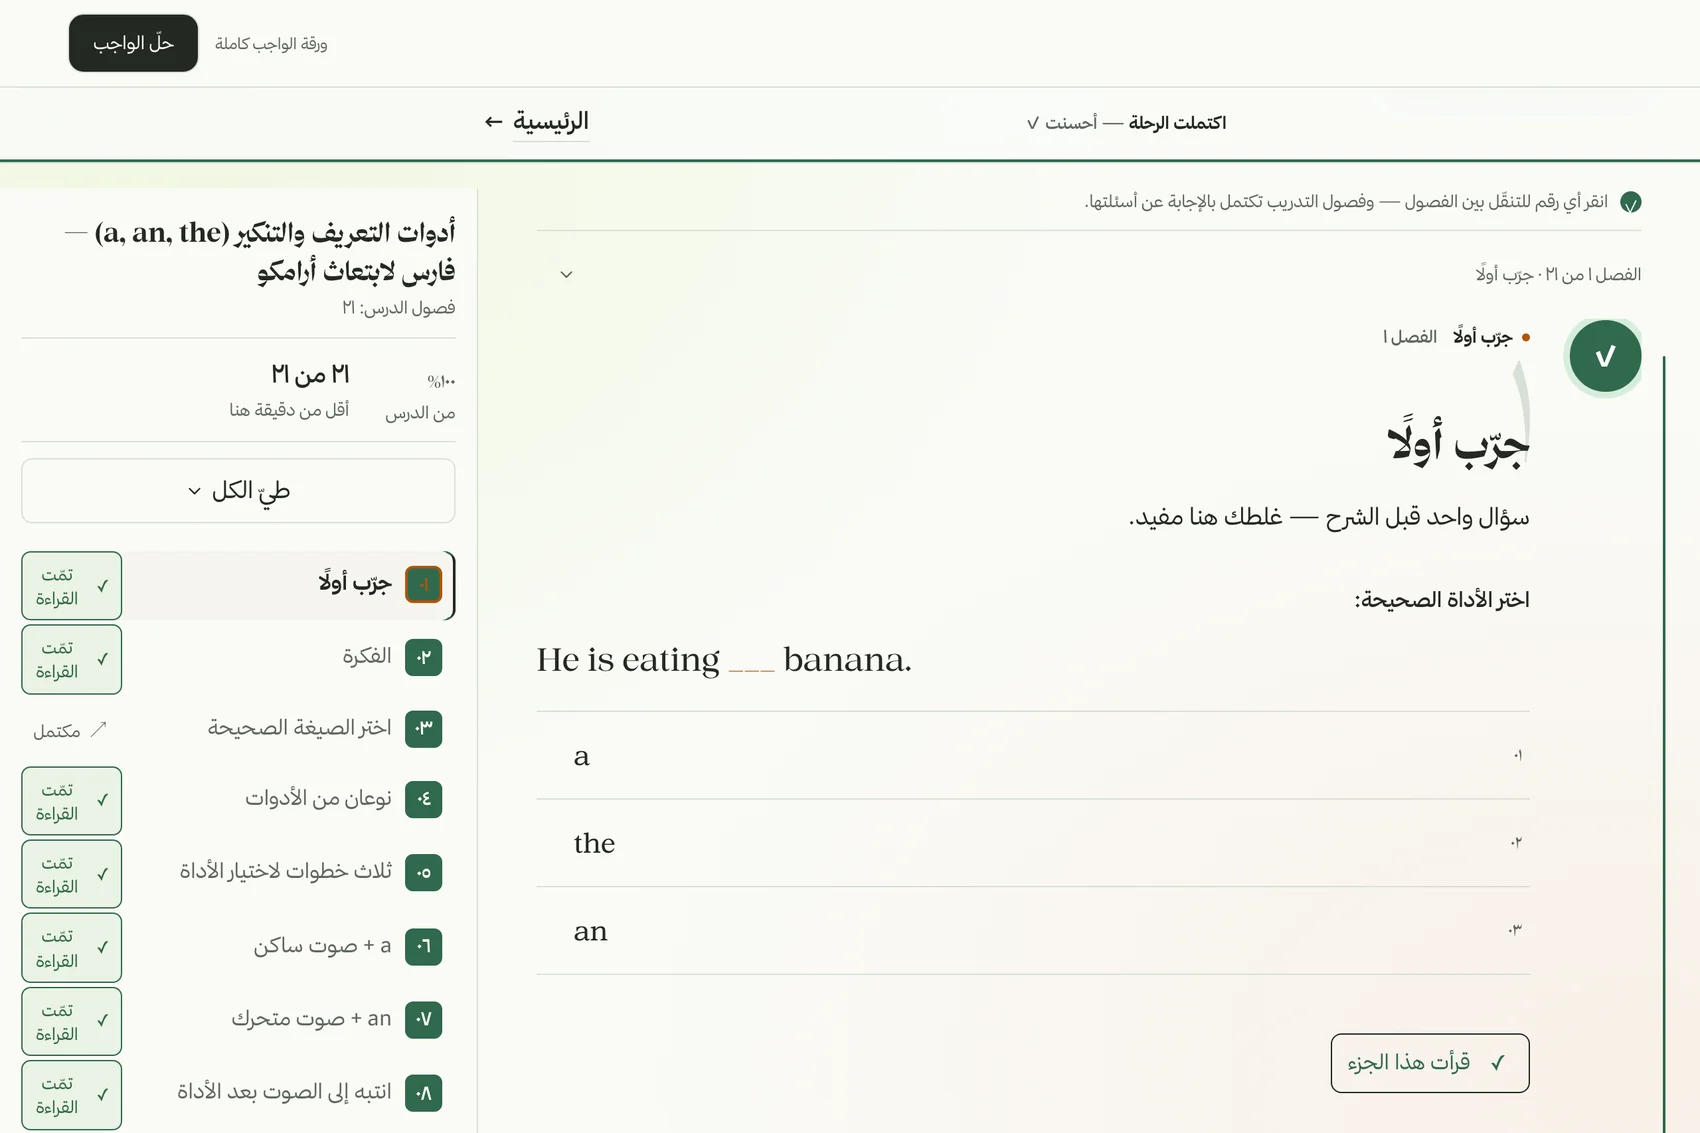Go to الرئيسية home link
This screenshot has height=1133, width=1700.
click(x=551, y=122)
